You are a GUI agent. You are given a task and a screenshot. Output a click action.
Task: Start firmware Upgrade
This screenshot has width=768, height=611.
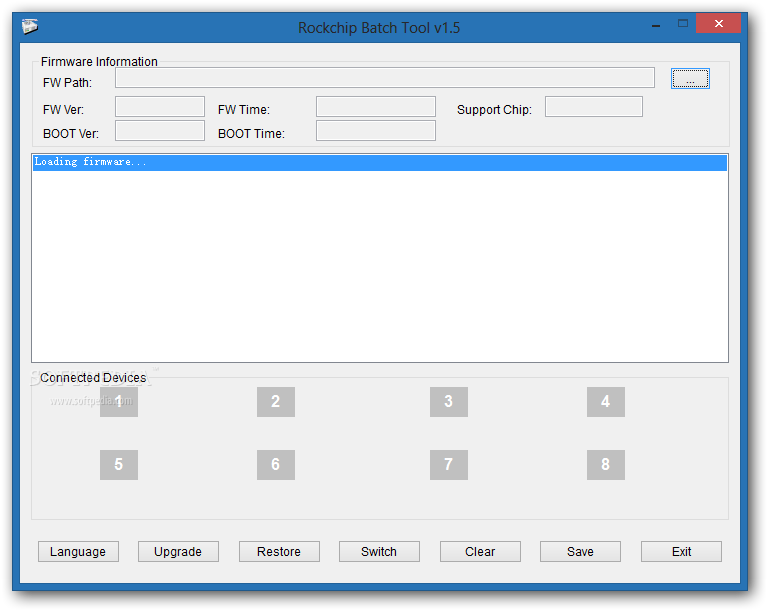pyautogui.click(x=178, y=552)
